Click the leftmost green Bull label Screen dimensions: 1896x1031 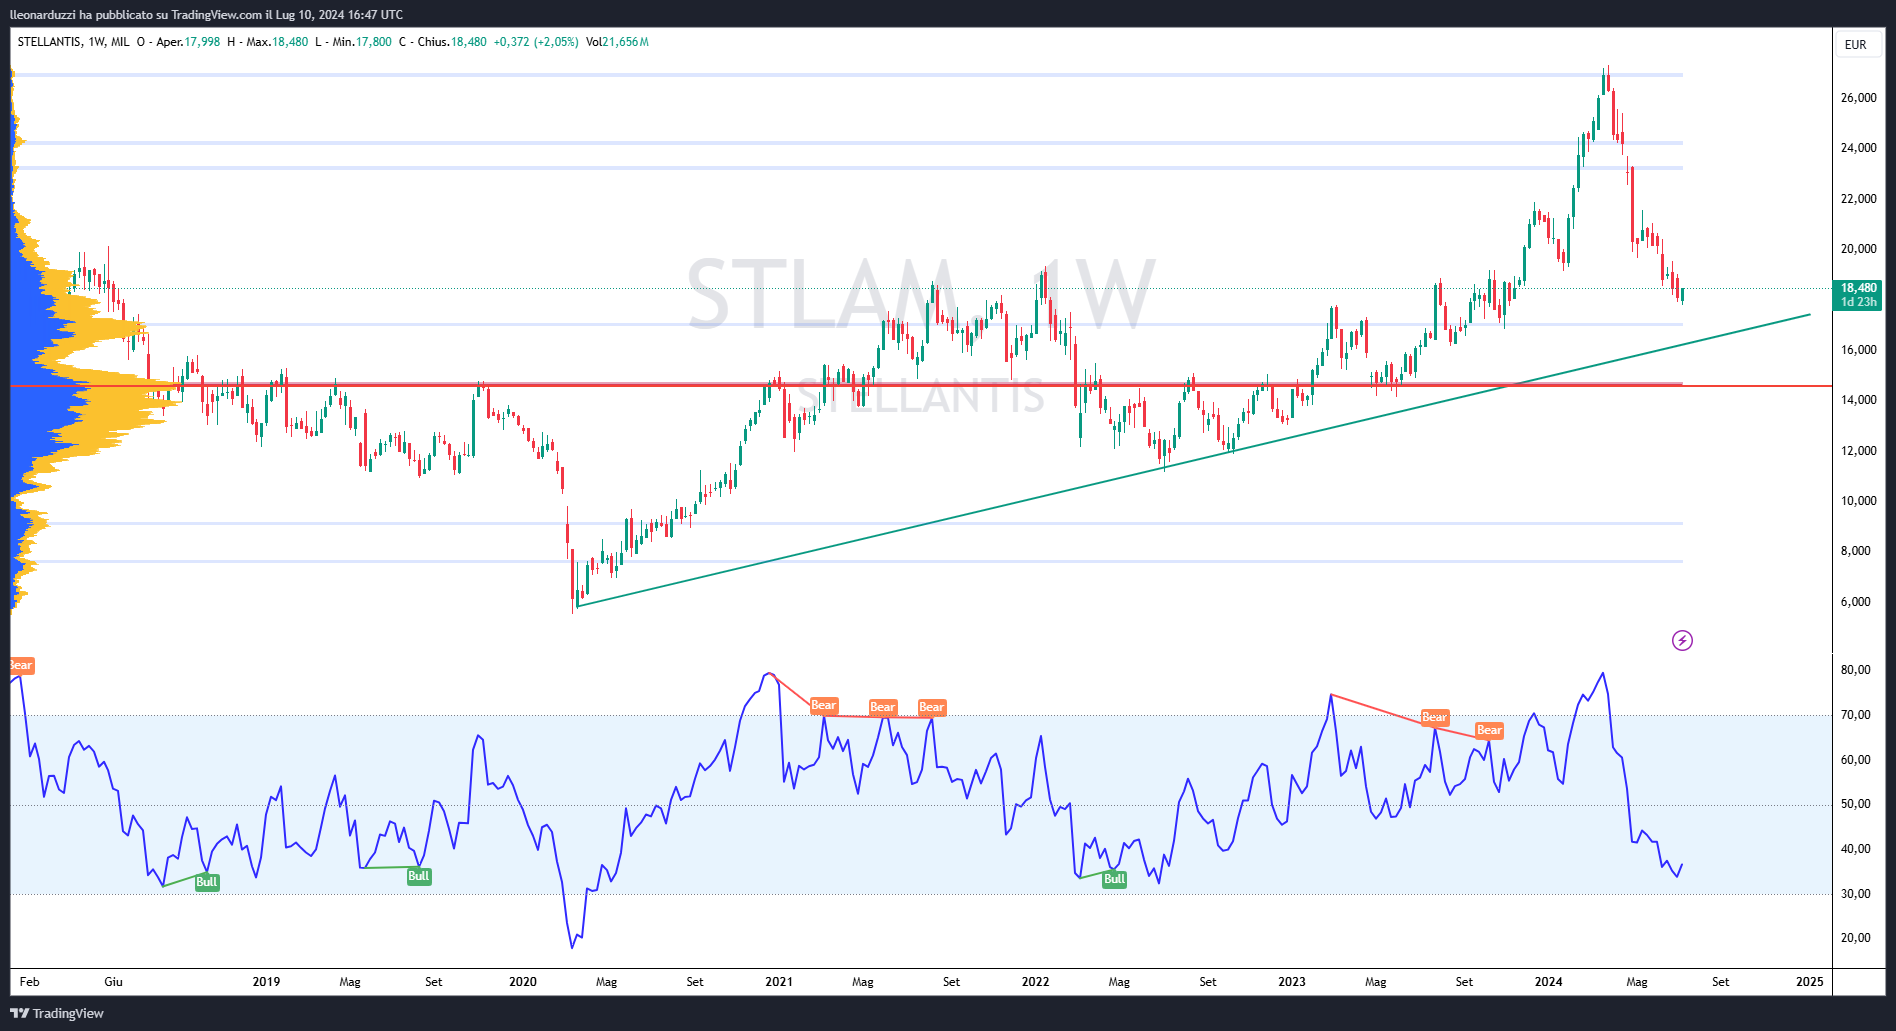[x=206, y=882]
